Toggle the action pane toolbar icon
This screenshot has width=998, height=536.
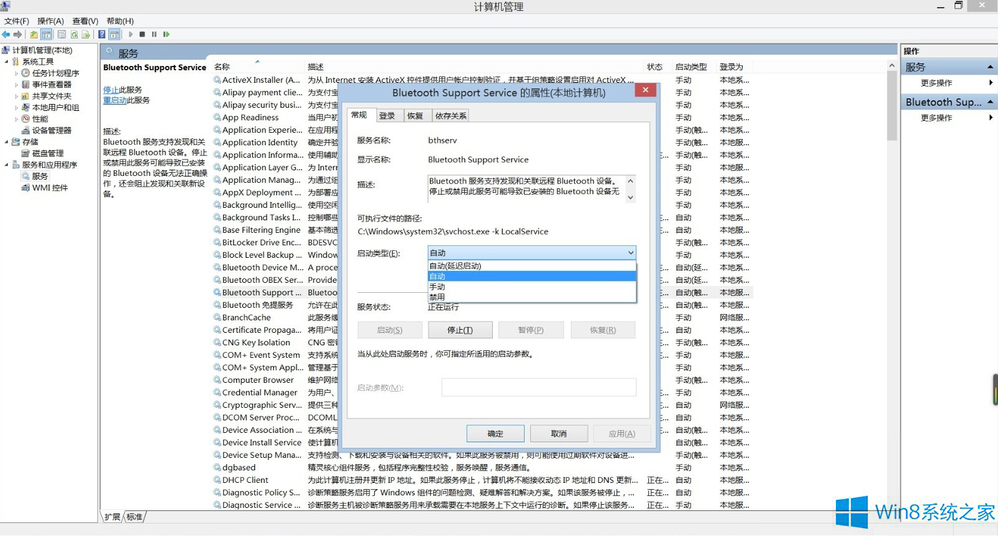(x=114, y=34)
